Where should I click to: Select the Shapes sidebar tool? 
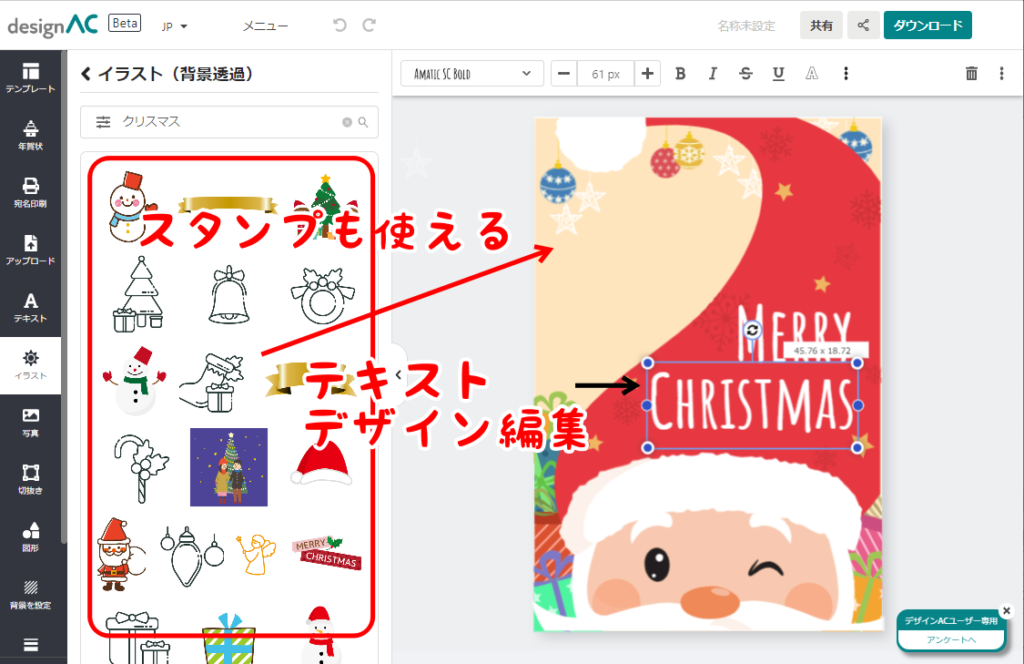[30, 536]
